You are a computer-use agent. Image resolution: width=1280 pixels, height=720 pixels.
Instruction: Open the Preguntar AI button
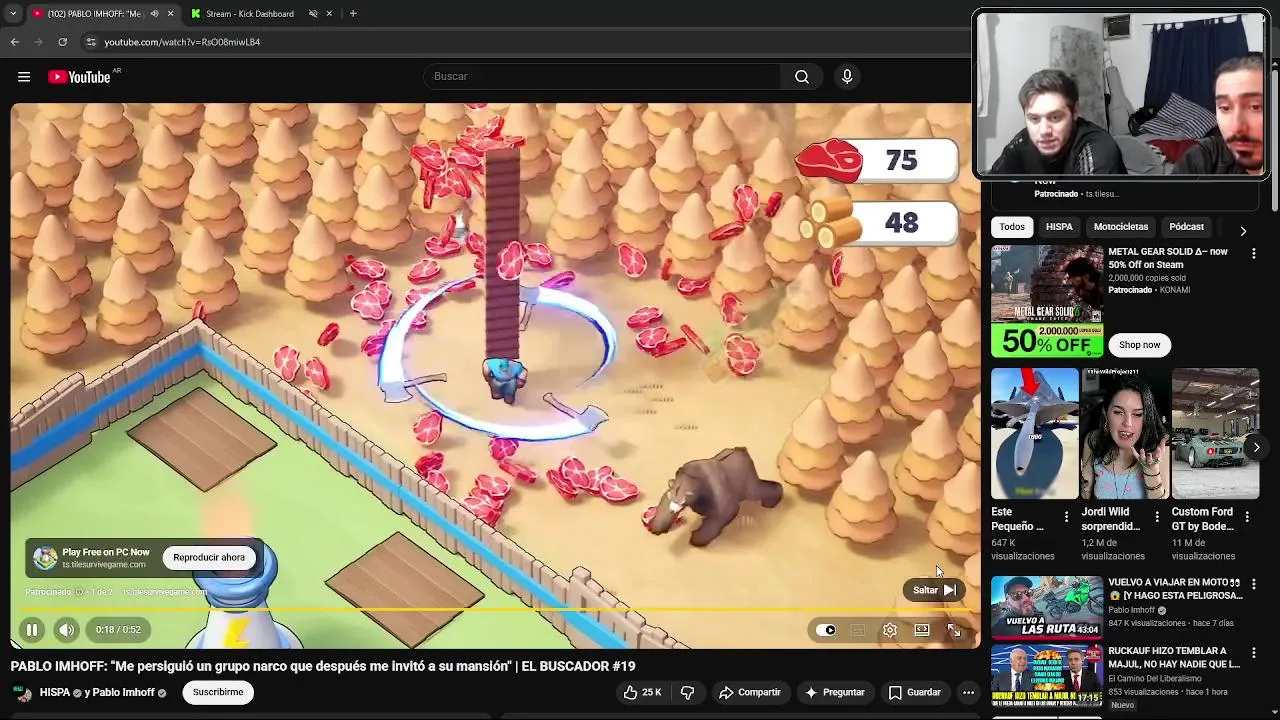(x=835, y=692)
